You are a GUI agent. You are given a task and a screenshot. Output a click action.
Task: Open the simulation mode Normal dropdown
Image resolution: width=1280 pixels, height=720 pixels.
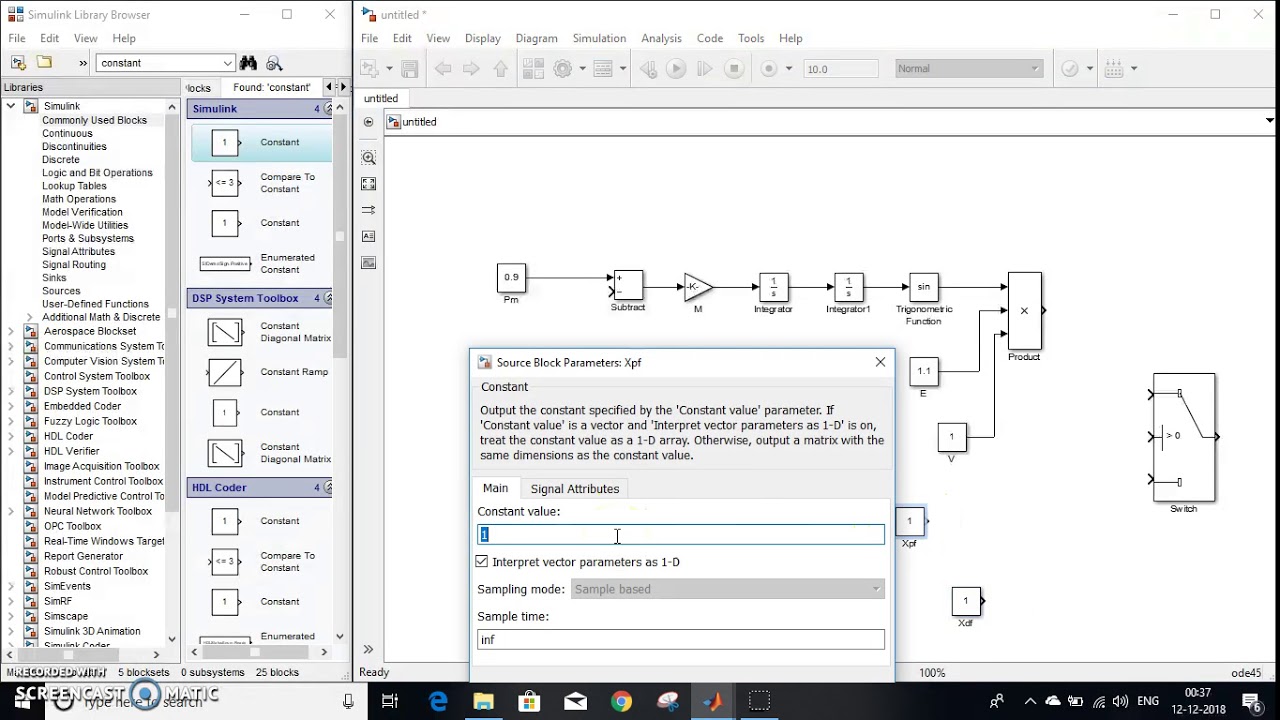click(968, 69)
